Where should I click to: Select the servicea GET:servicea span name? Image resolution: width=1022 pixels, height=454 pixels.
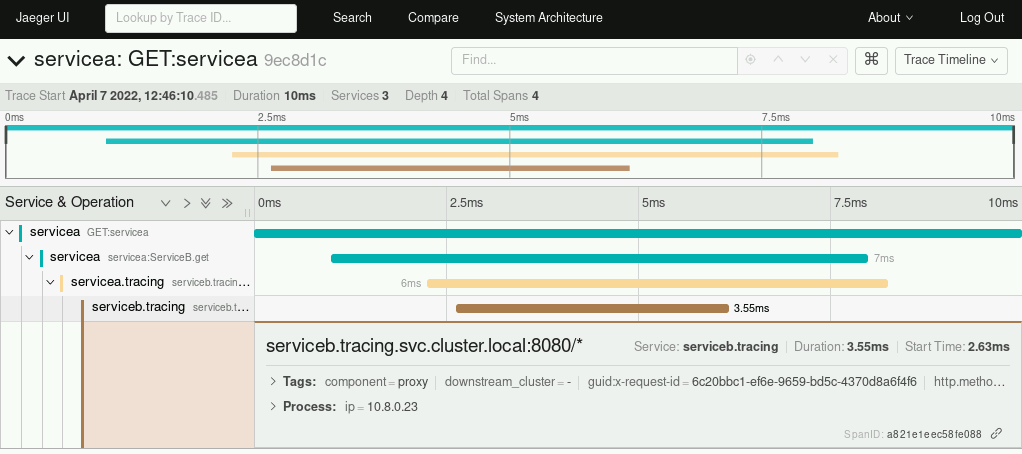(x=89, y=232)
